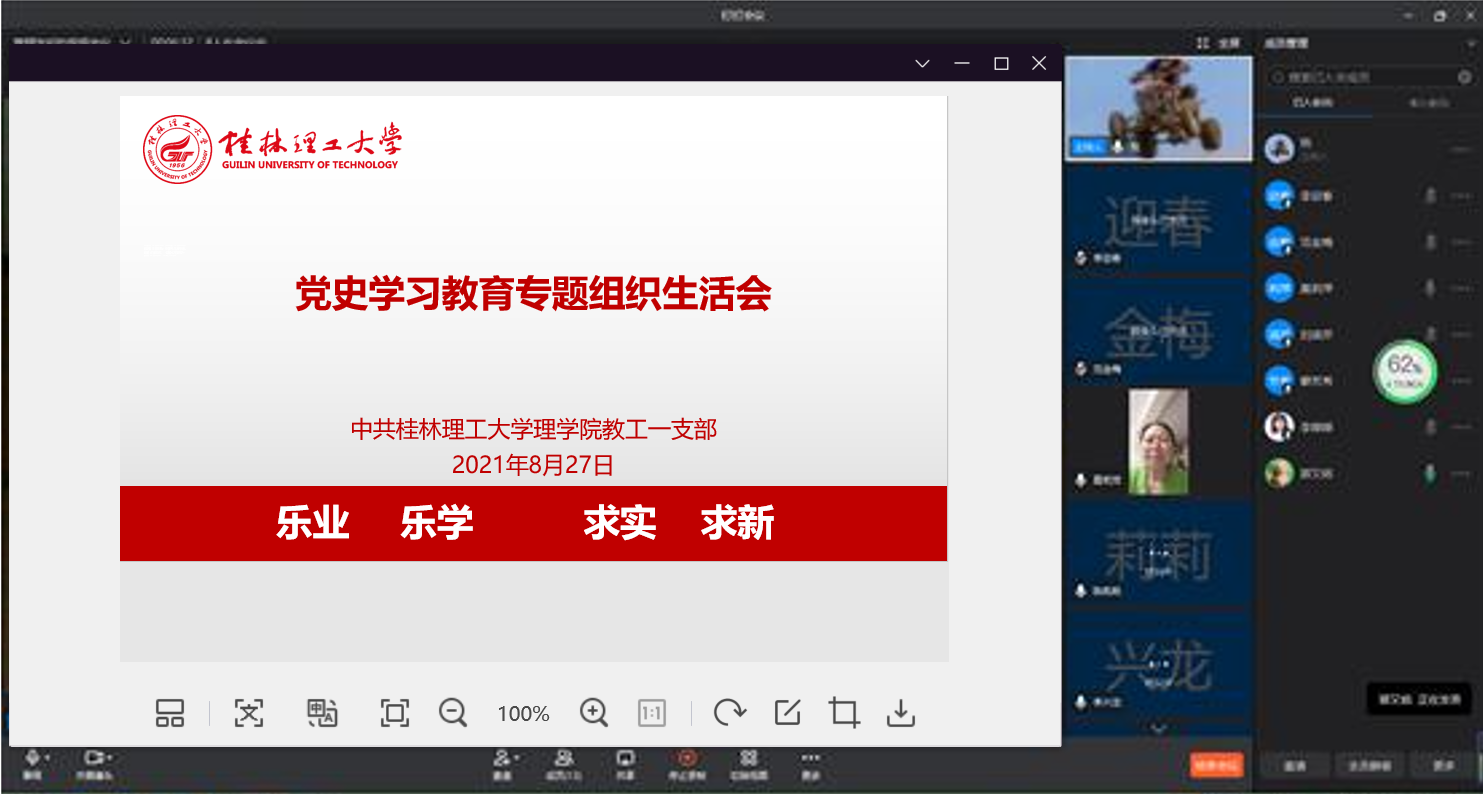Click the orange end meeting button
This screenshot has width=1483, height=794.
click(x=1216, y=765)
